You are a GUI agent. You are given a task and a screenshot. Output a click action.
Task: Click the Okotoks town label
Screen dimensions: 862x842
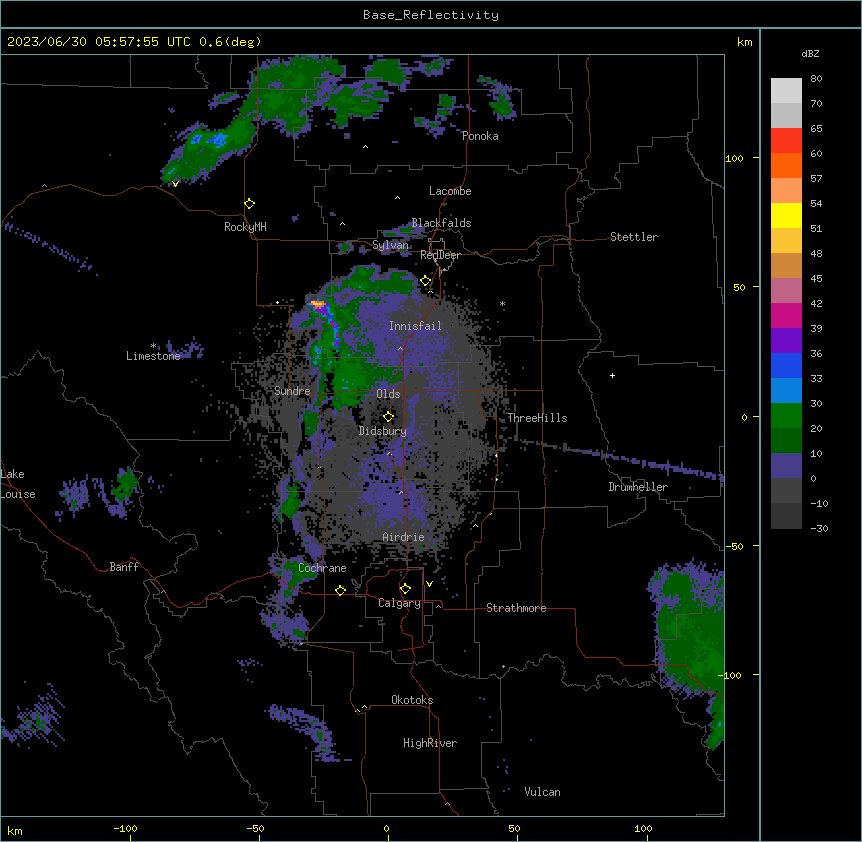412,700
